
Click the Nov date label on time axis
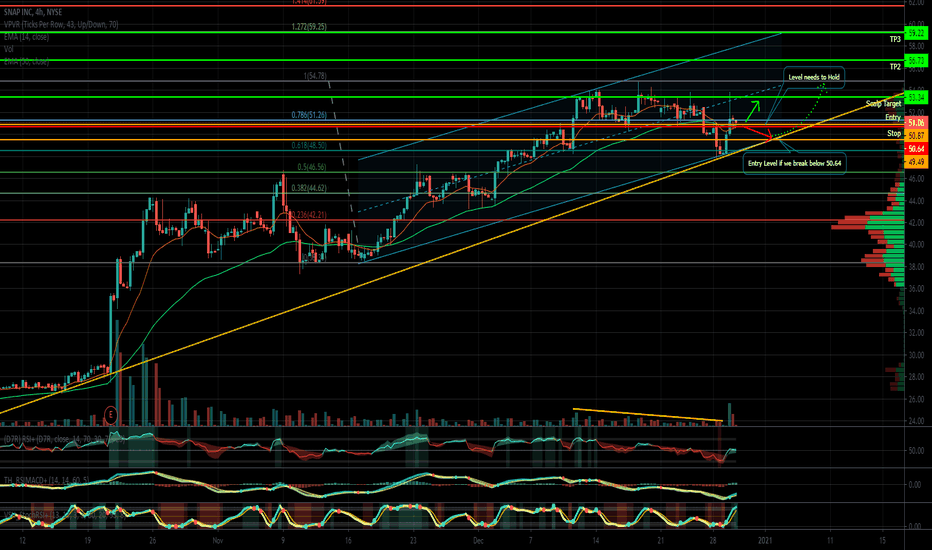tap(218, 540)
